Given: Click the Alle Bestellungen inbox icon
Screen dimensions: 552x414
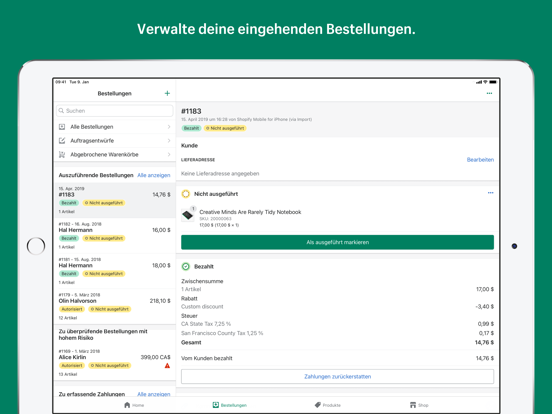Looking at the screenshot, I should point(62,127).
